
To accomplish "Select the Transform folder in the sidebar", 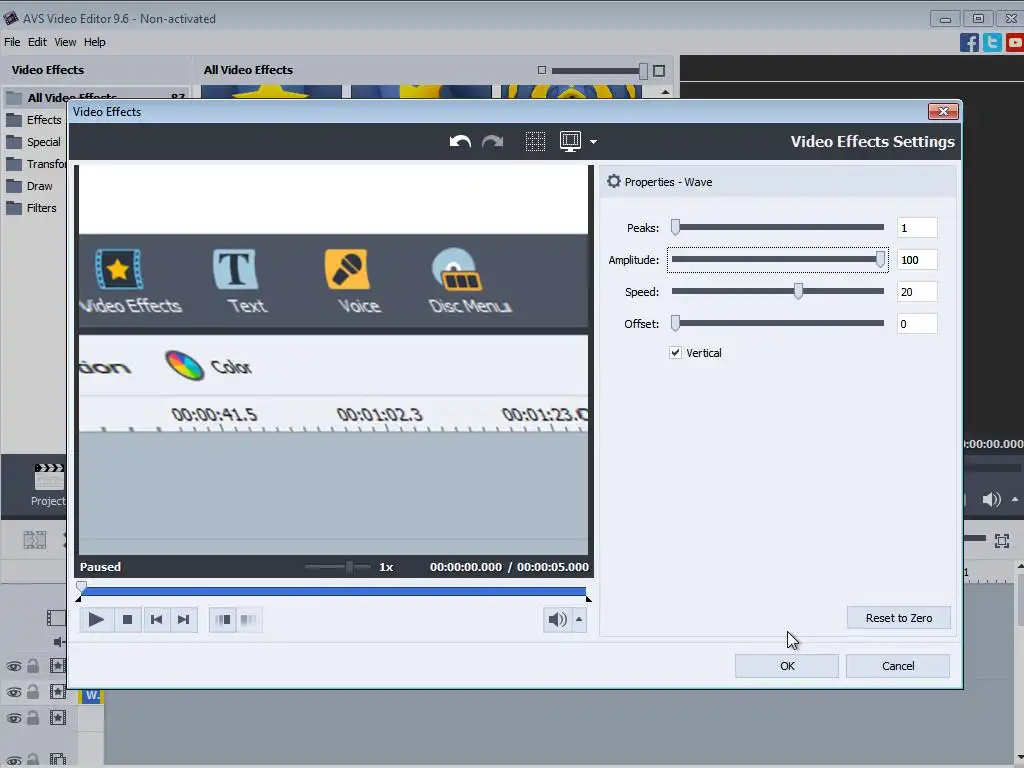I will pyautogui.click(x=35, y=164).
